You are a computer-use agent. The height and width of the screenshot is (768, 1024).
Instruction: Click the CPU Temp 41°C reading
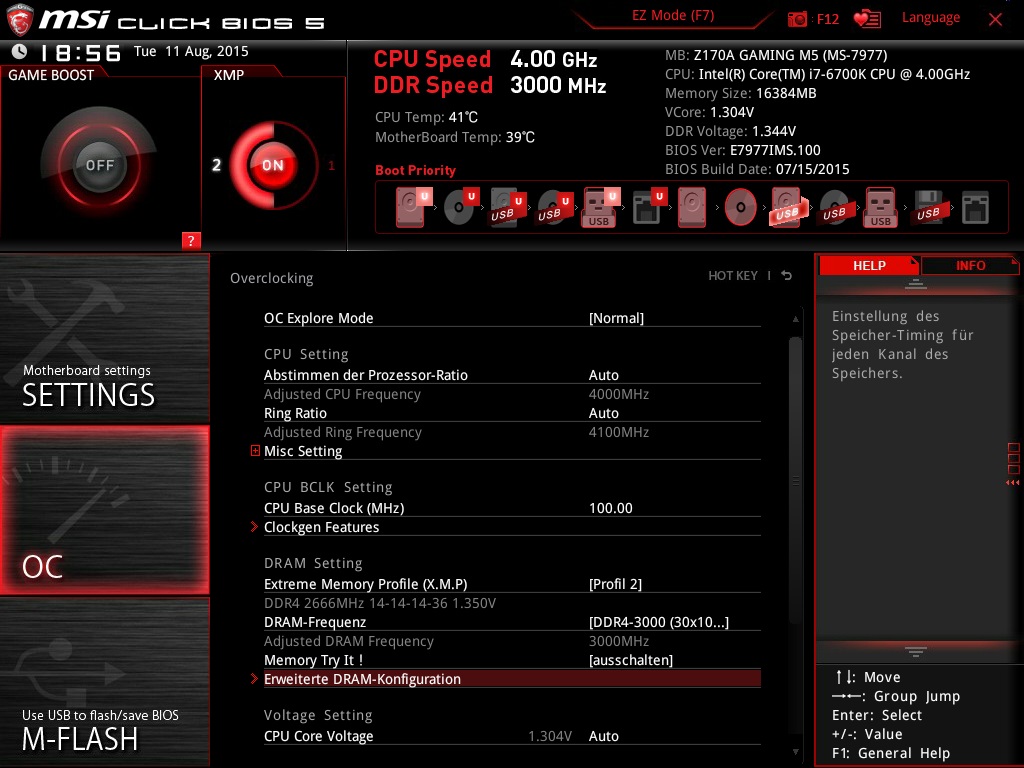(x=426, y=117)
